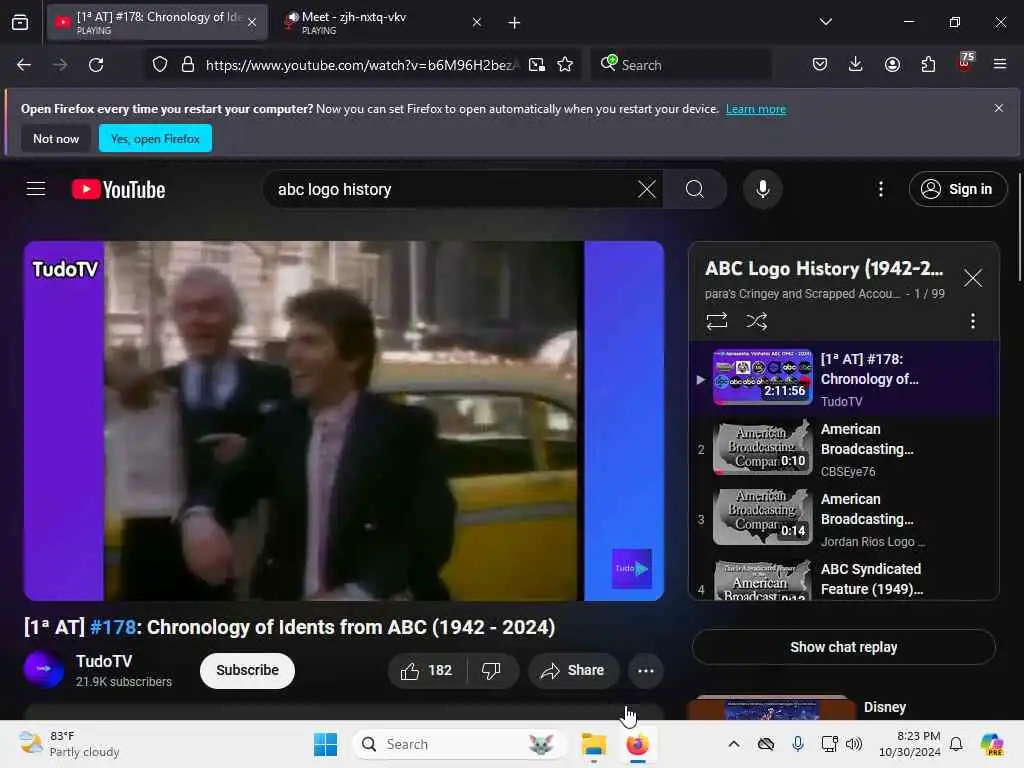The height and width of the screenshot is (768, 1024).
Task: Click the Firefox taskbar icon
Action: coord(637,744)
